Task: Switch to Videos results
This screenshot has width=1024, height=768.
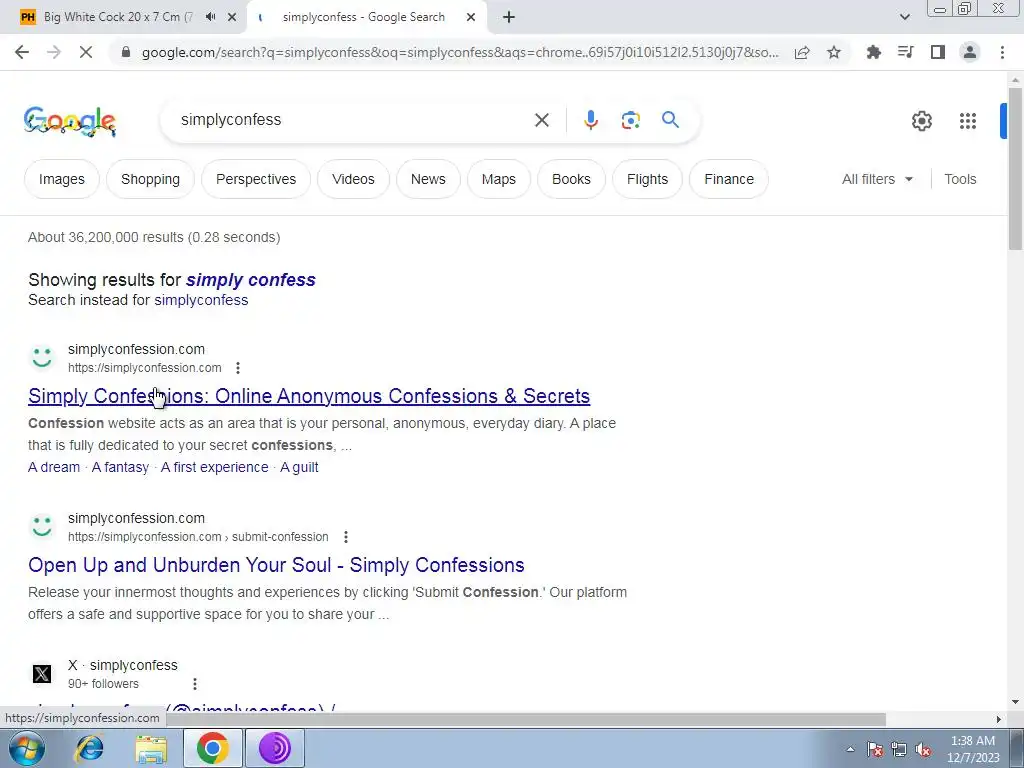Action: (353, 179)
